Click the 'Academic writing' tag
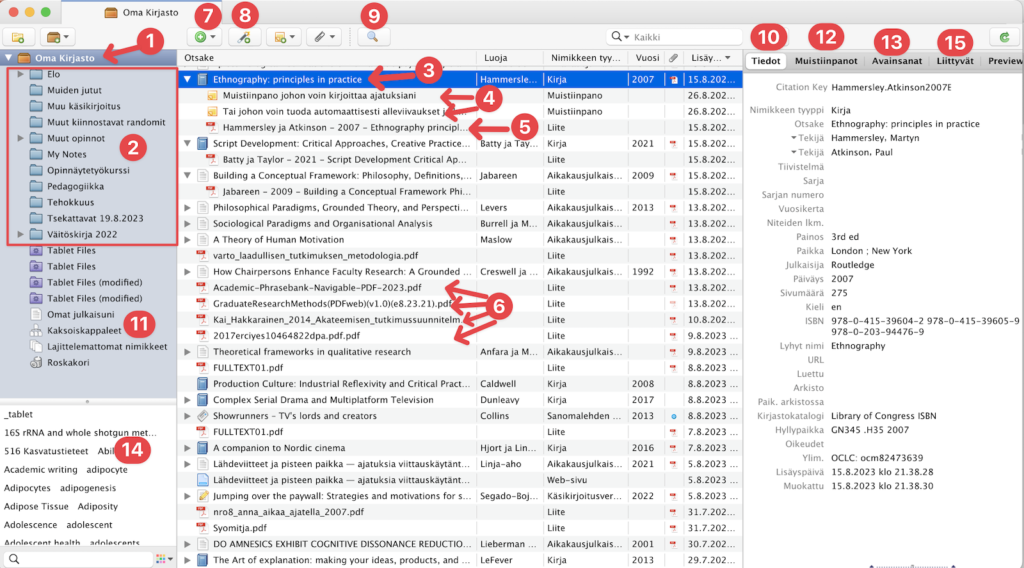 (40, 469)
